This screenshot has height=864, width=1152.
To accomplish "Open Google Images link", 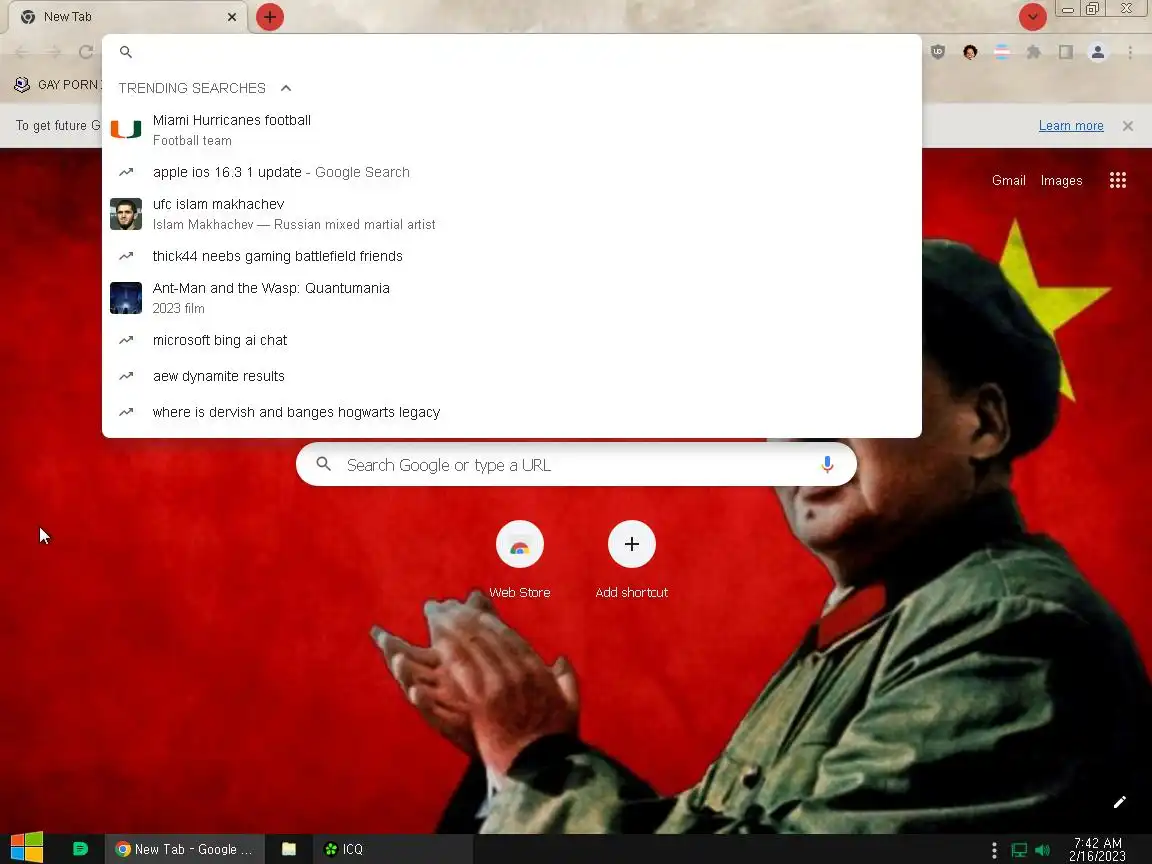I will tap(1061, 181).
